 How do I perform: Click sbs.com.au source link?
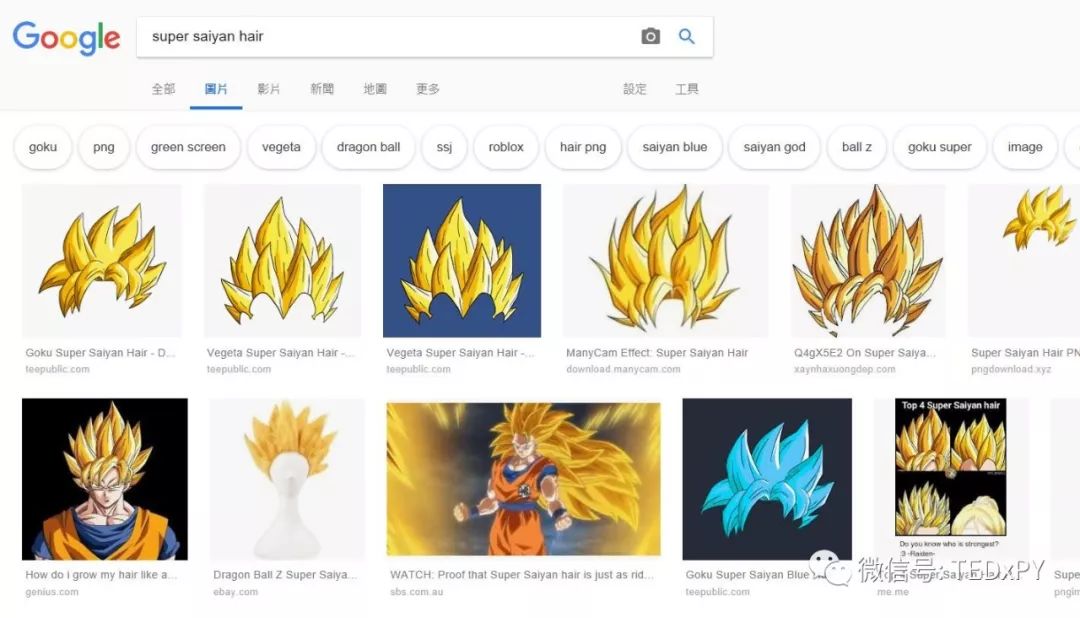point(417,592)
